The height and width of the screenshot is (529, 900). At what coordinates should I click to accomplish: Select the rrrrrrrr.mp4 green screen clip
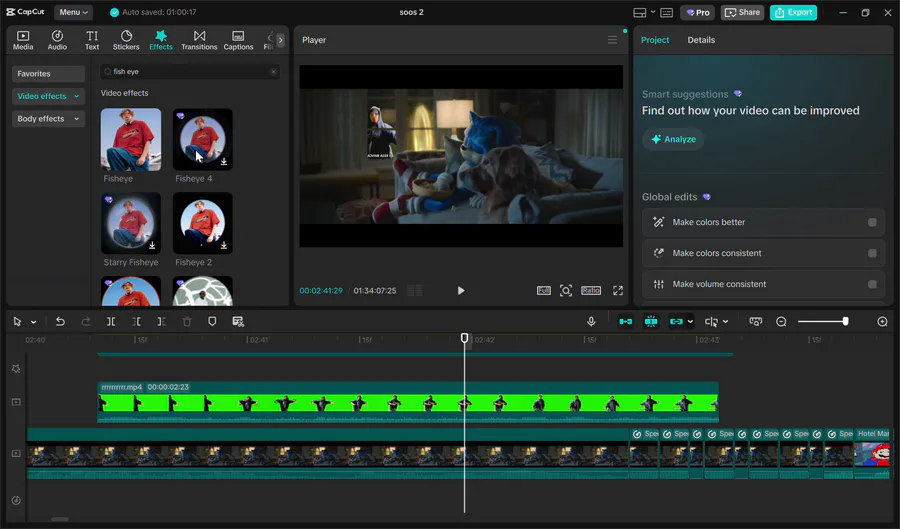point(408,402)
